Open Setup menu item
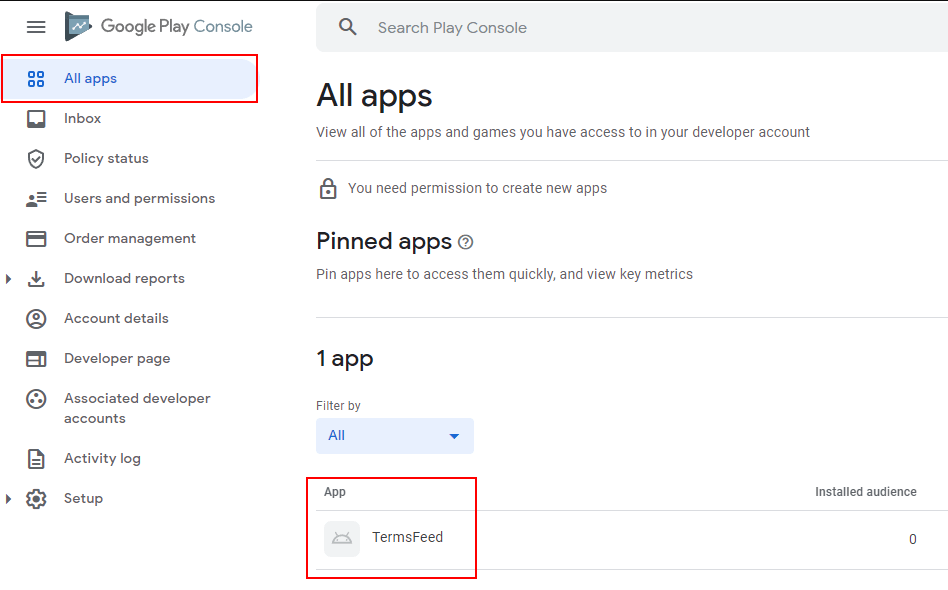 pos(83,499)
